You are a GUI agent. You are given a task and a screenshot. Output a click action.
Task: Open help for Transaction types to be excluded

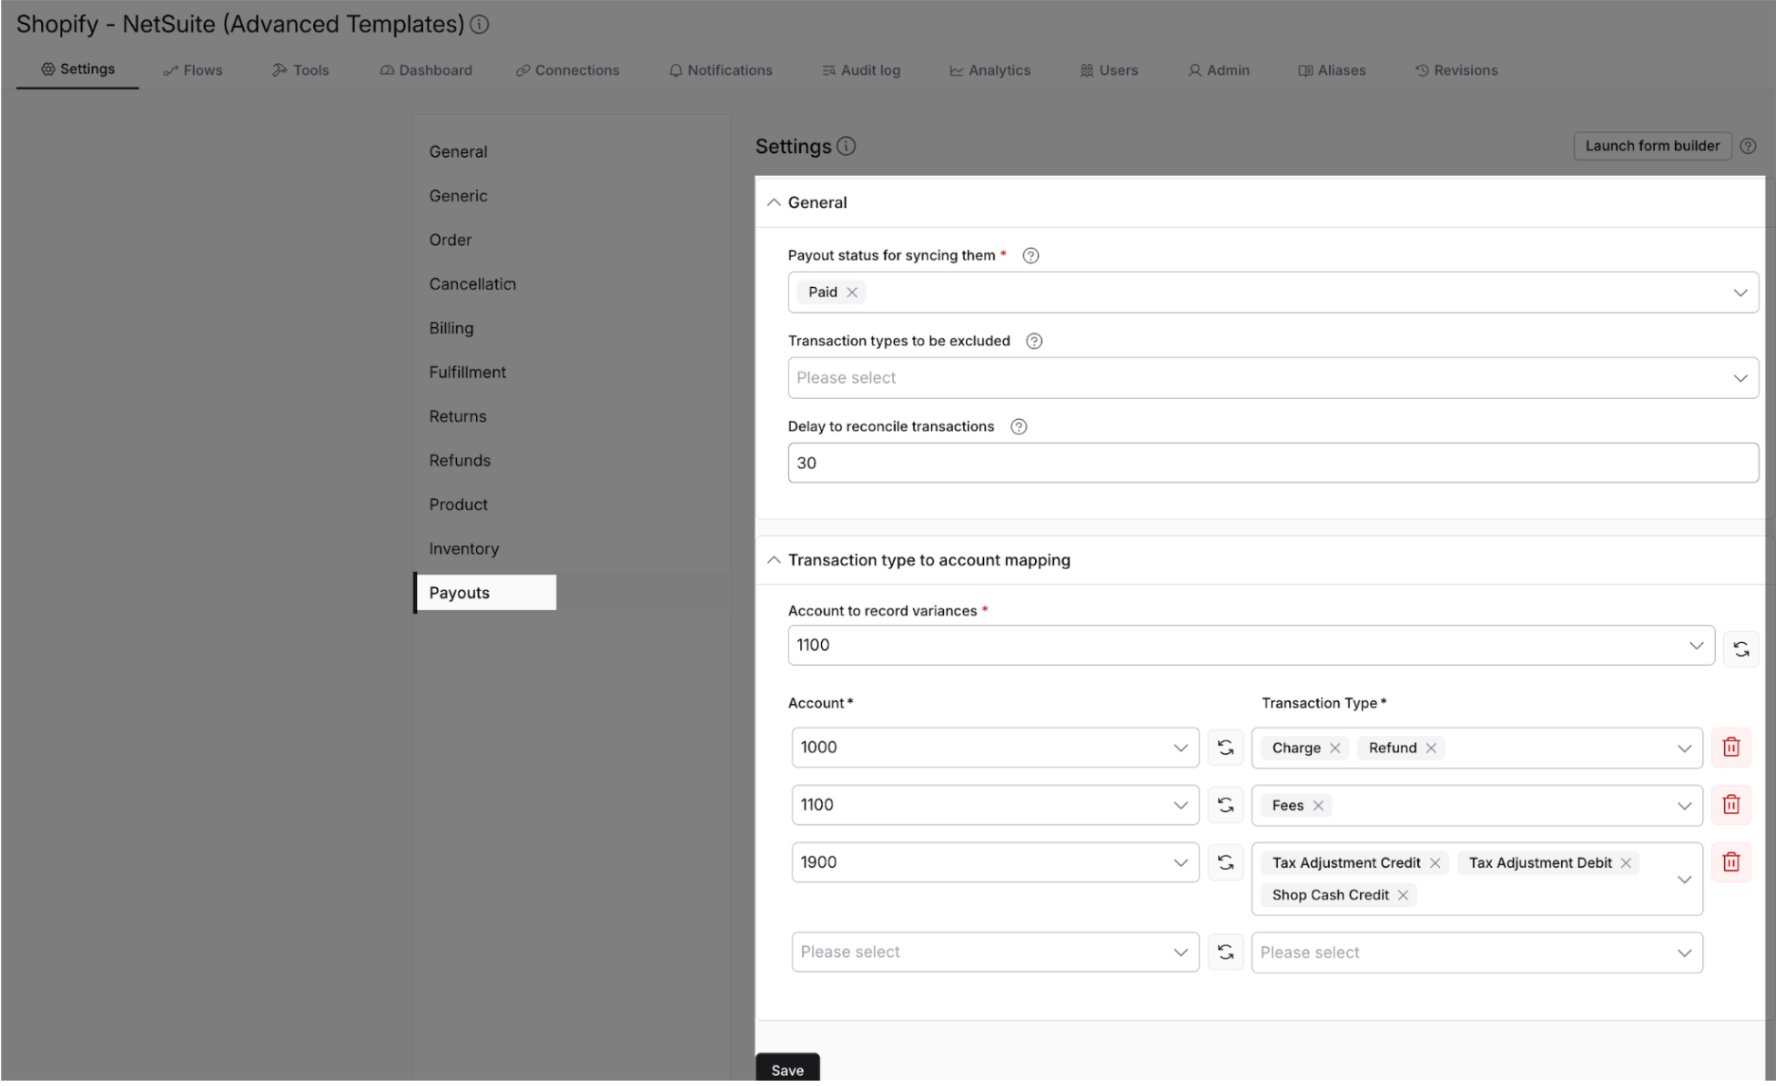click(x=1035, y=341)
